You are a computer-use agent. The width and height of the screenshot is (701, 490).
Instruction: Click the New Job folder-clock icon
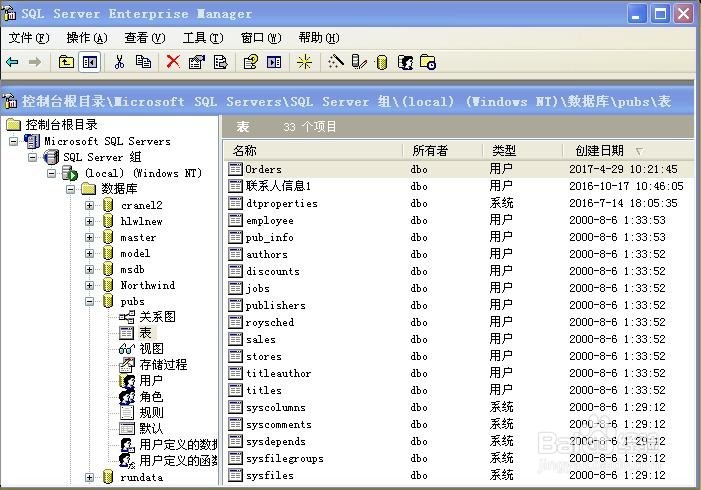coord(428,62)
